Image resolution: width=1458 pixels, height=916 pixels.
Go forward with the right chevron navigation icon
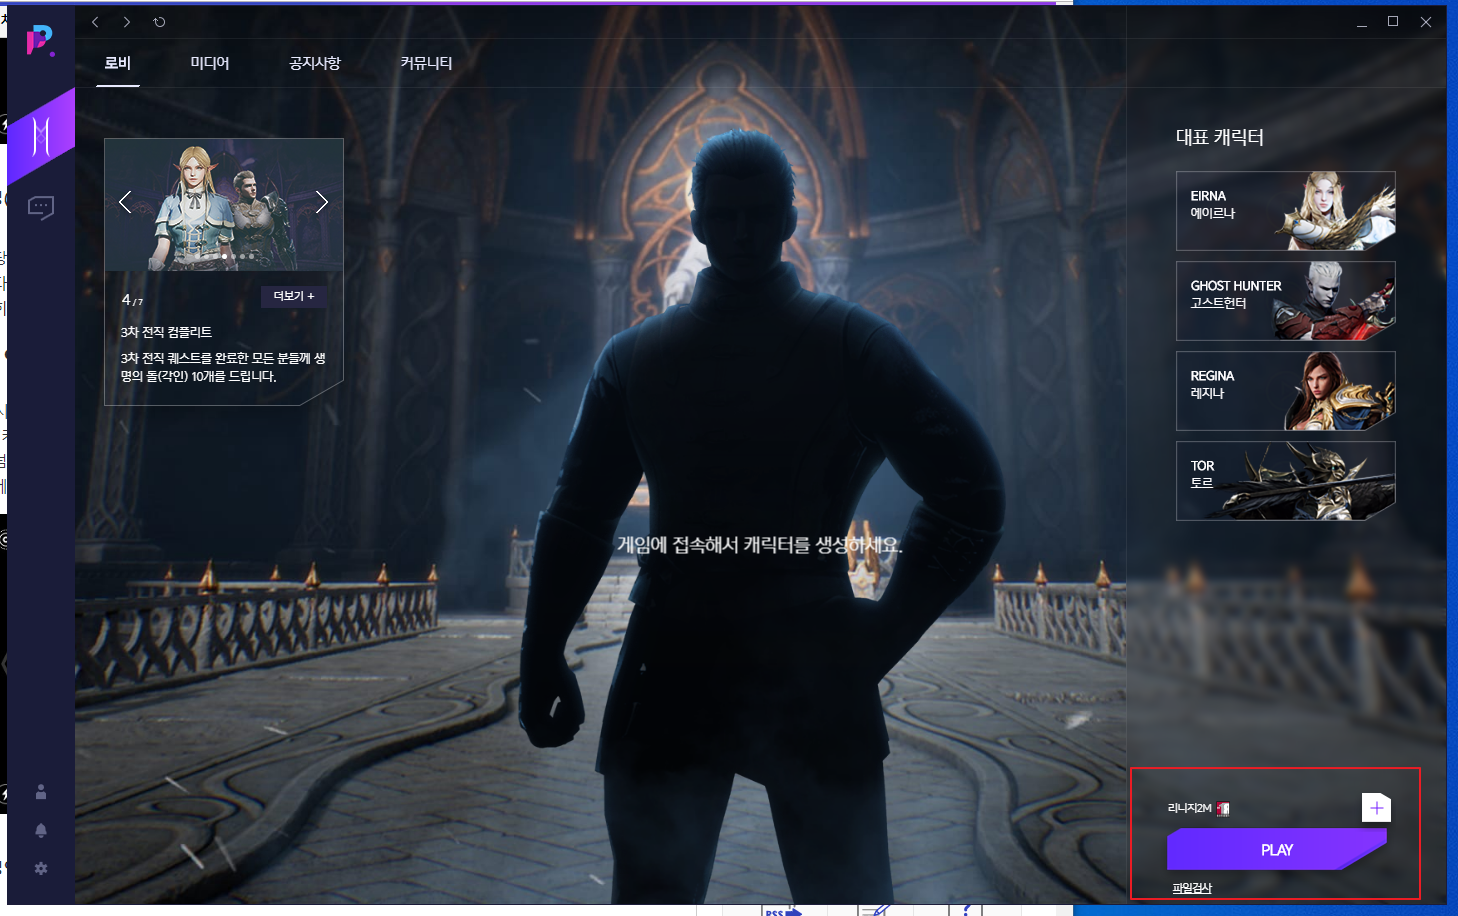pyautogui.click(x=127, y=22)
